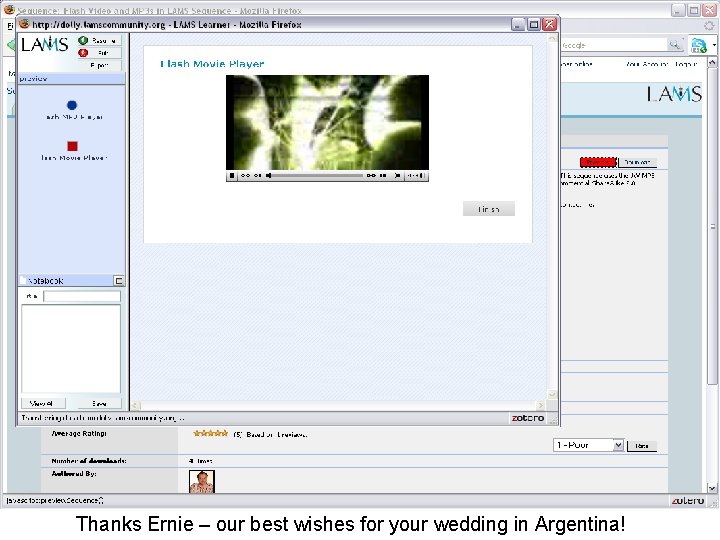Click on the Flash movie video frame
Viewport: 720px width, 540px height.
tap(327, 123)
